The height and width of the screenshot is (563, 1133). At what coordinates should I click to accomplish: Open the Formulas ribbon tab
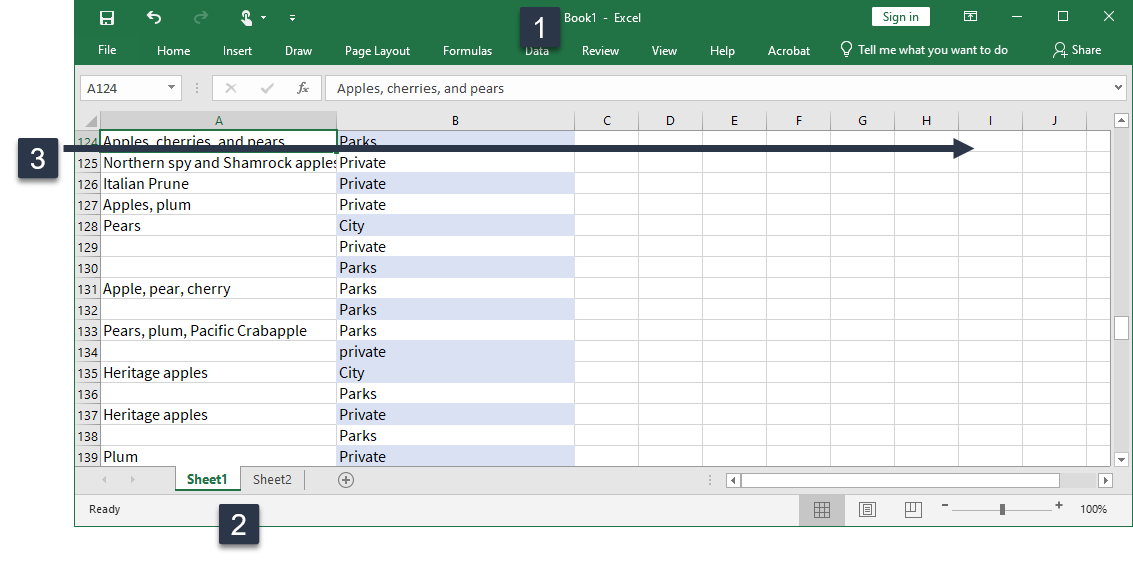[x=467, y=51]
